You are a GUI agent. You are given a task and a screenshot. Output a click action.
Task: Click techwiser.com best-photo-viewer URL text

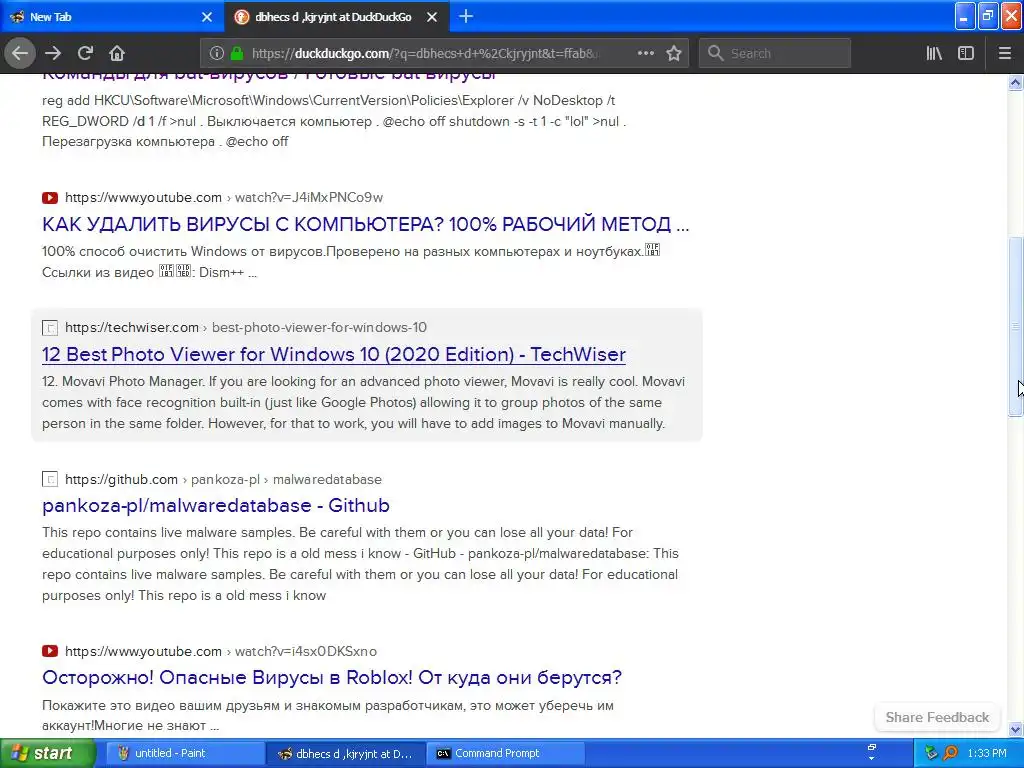246,327
